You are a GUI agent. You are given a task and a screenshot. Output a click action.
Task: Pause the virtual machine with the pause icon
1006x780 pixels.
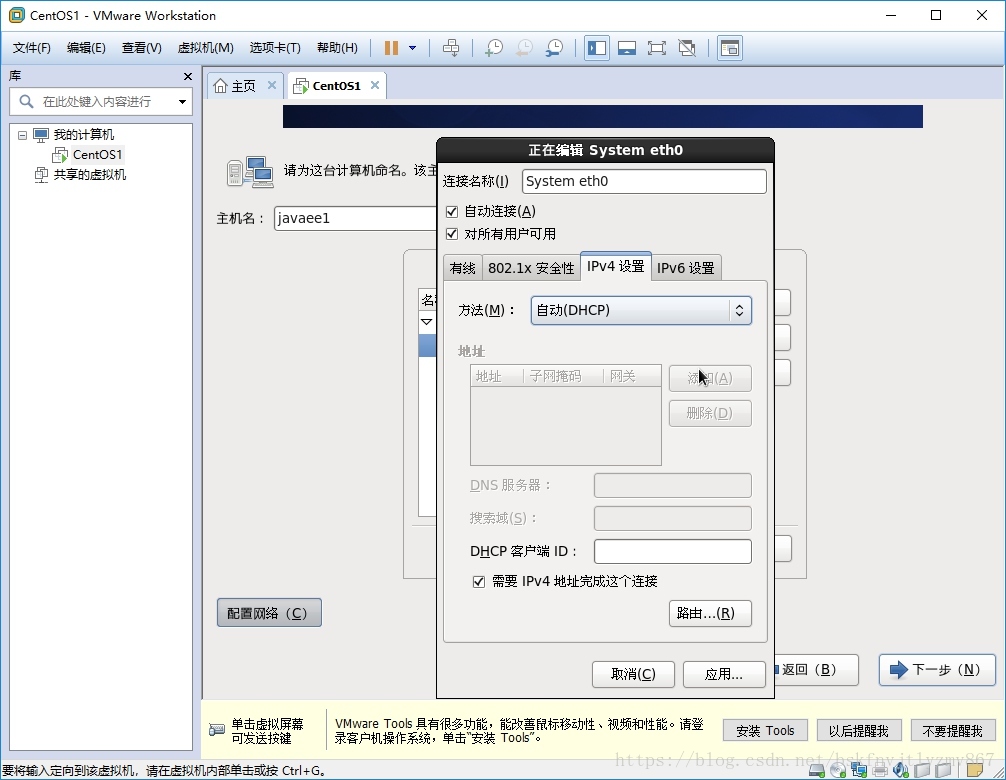tap(391, 48)
